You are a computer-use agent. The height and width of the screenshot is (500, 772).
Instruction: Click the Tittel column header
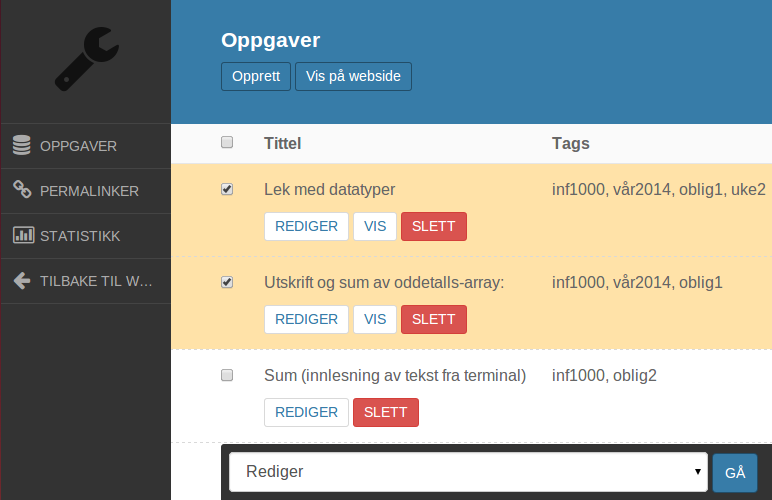[282, 143]
